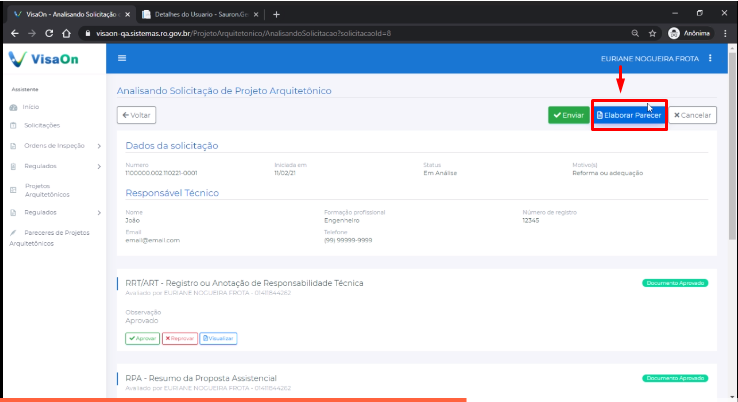Click the browser zoom magnifier icon

[x=635, y=33]
